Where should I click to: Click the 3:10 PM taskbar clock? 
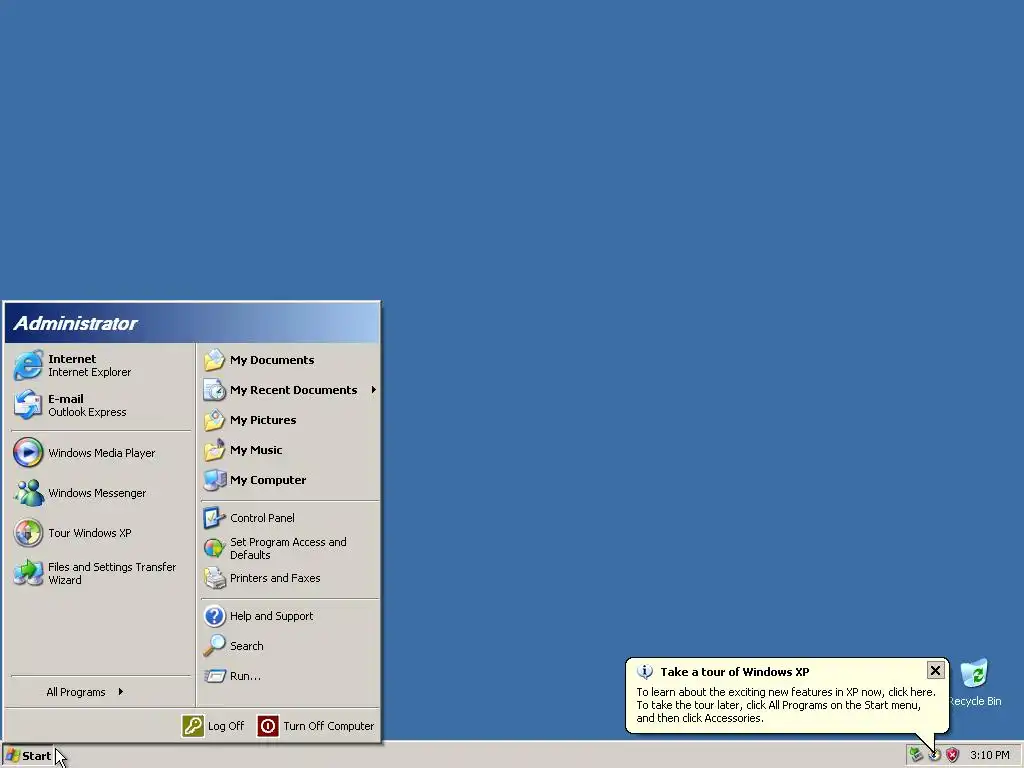click(x=989, y=755)
